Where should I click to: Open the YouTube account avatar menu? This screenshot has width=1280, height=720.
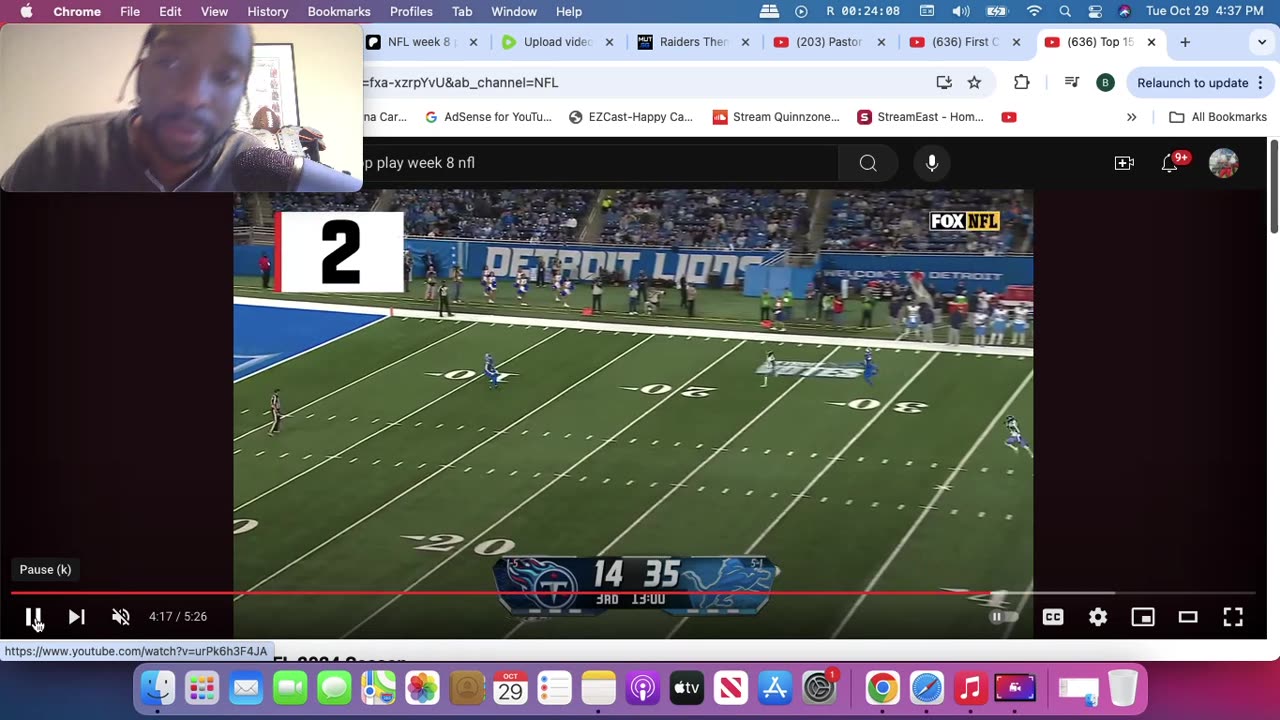click(1223, 163)
